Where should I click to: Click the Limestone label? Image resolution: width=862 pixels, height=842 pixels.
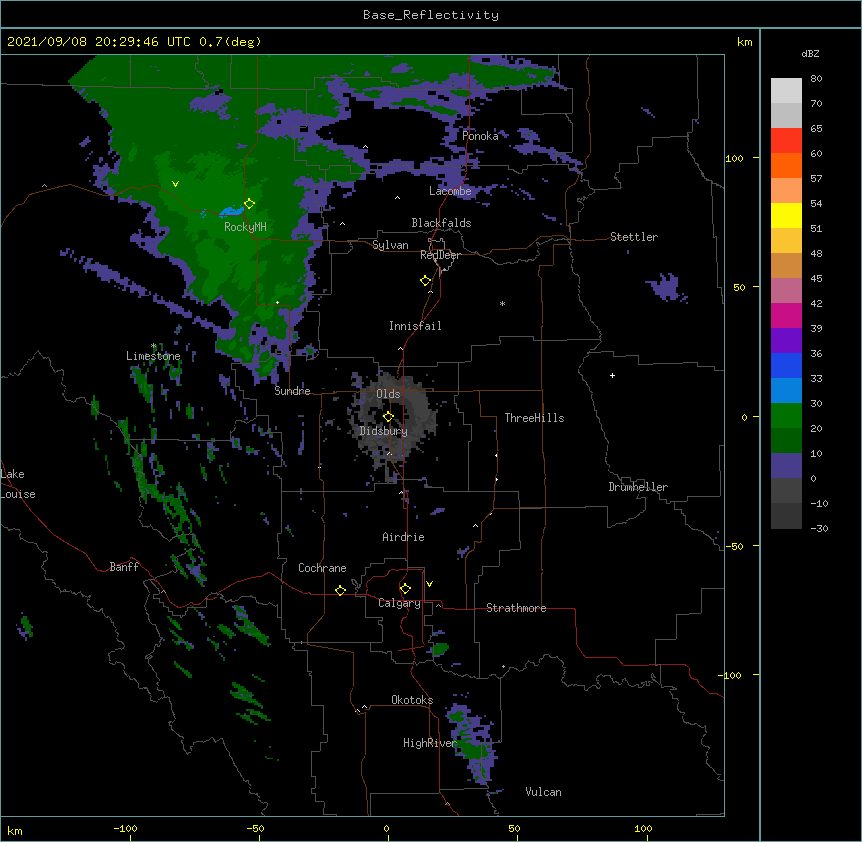click(x=153, y=356)
